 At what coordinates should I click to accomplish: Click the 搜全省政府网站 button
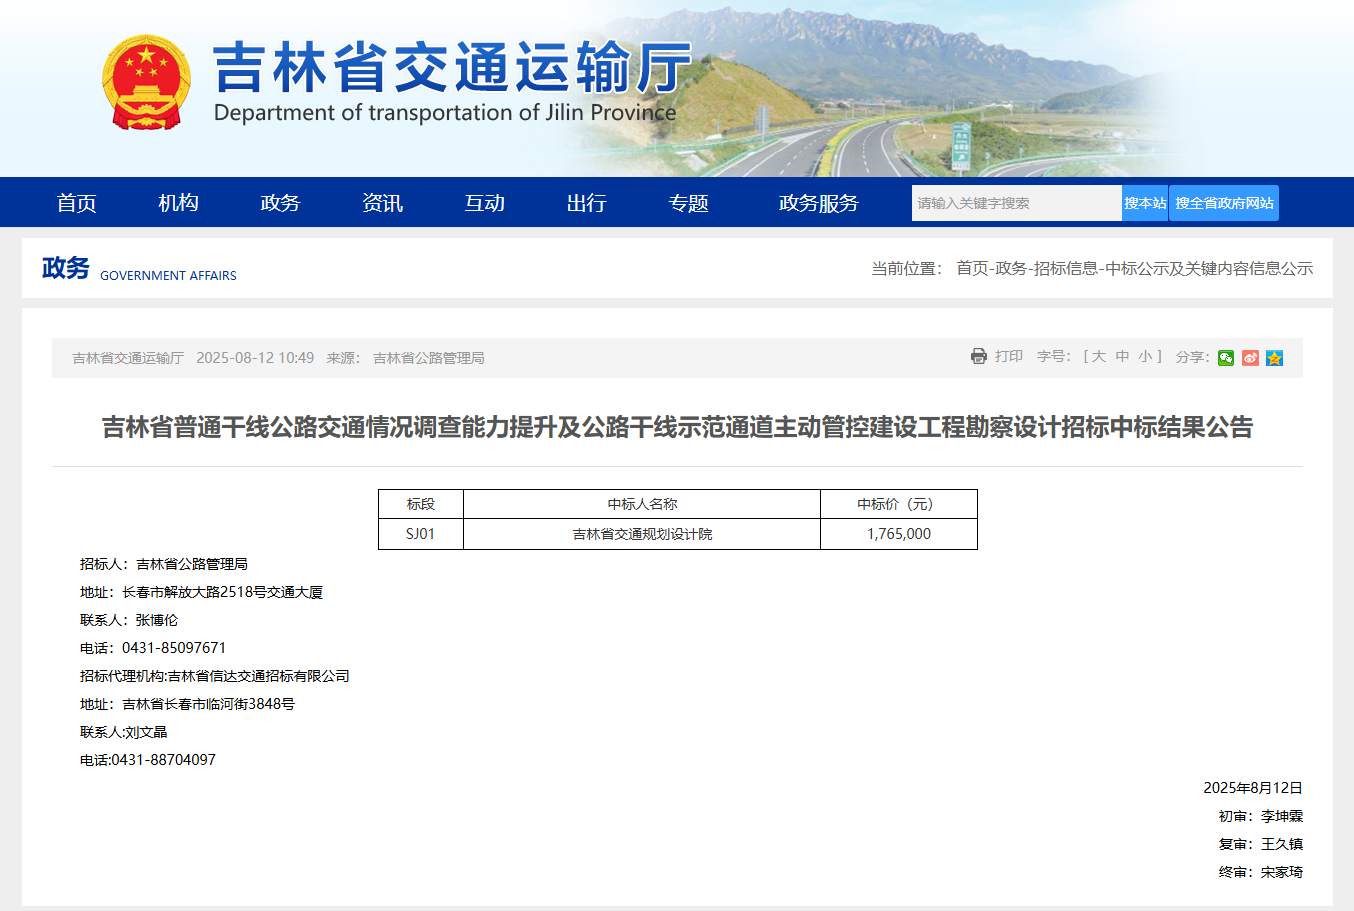point(1224,203)
